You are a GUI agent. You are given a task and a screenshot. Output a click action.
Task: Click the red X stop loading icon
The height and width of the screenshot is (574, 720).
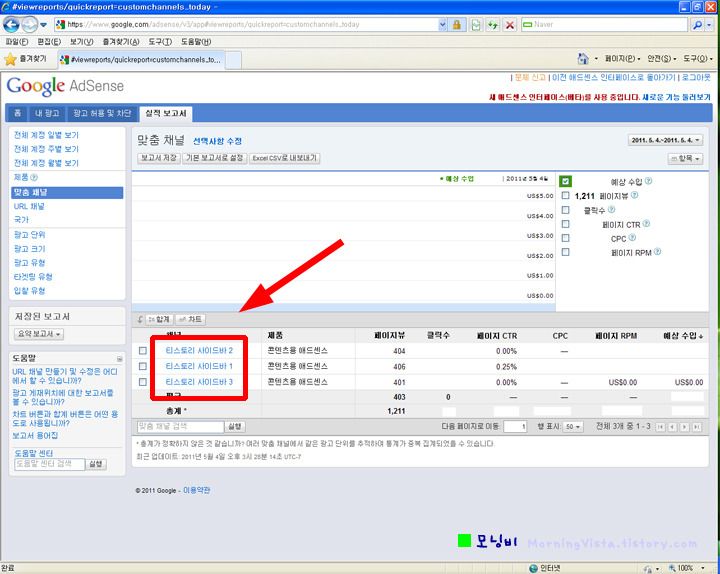pyautogui.click(x=510, y=25)
